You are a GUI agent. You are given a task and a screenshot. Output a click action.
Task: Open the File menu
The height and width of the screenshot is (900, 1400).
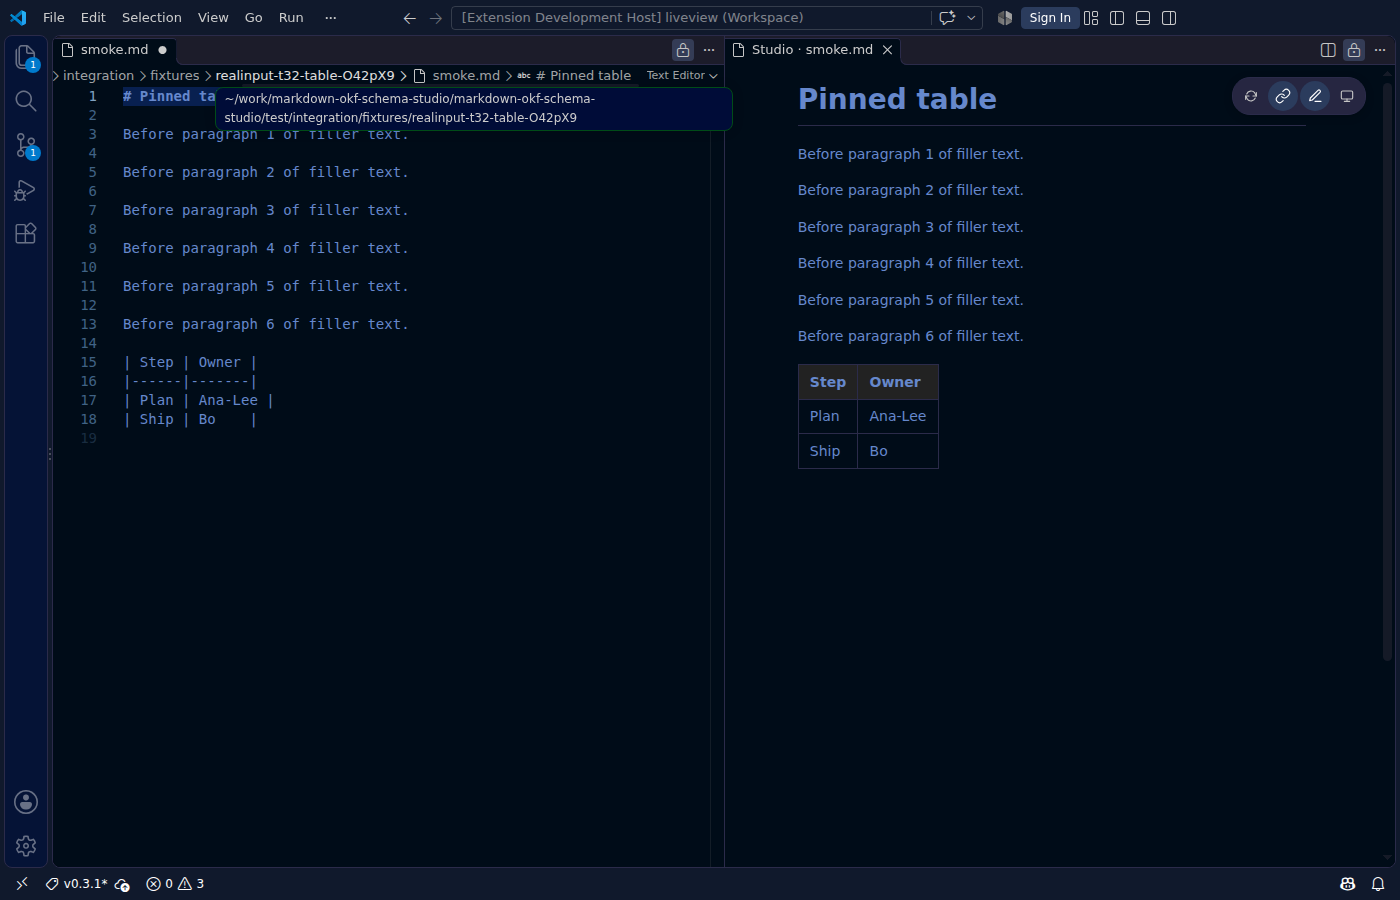point(54,18)
